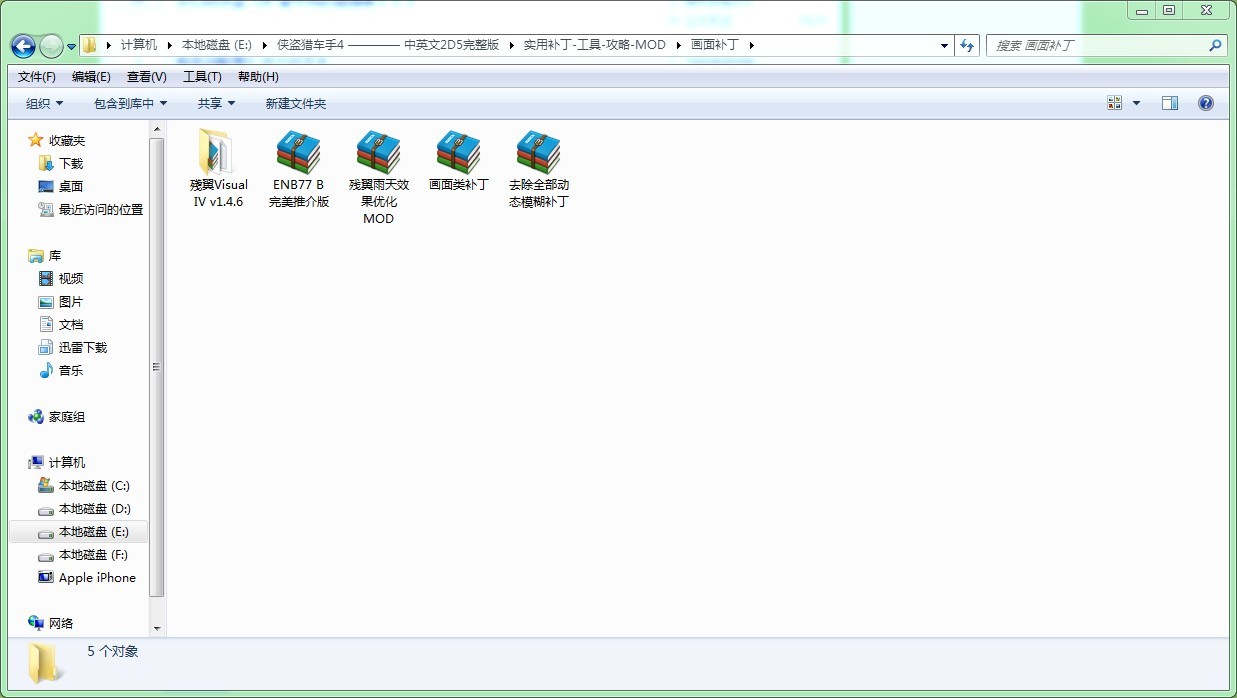Click the 最近访问的位置 icon

pos(46,209)
